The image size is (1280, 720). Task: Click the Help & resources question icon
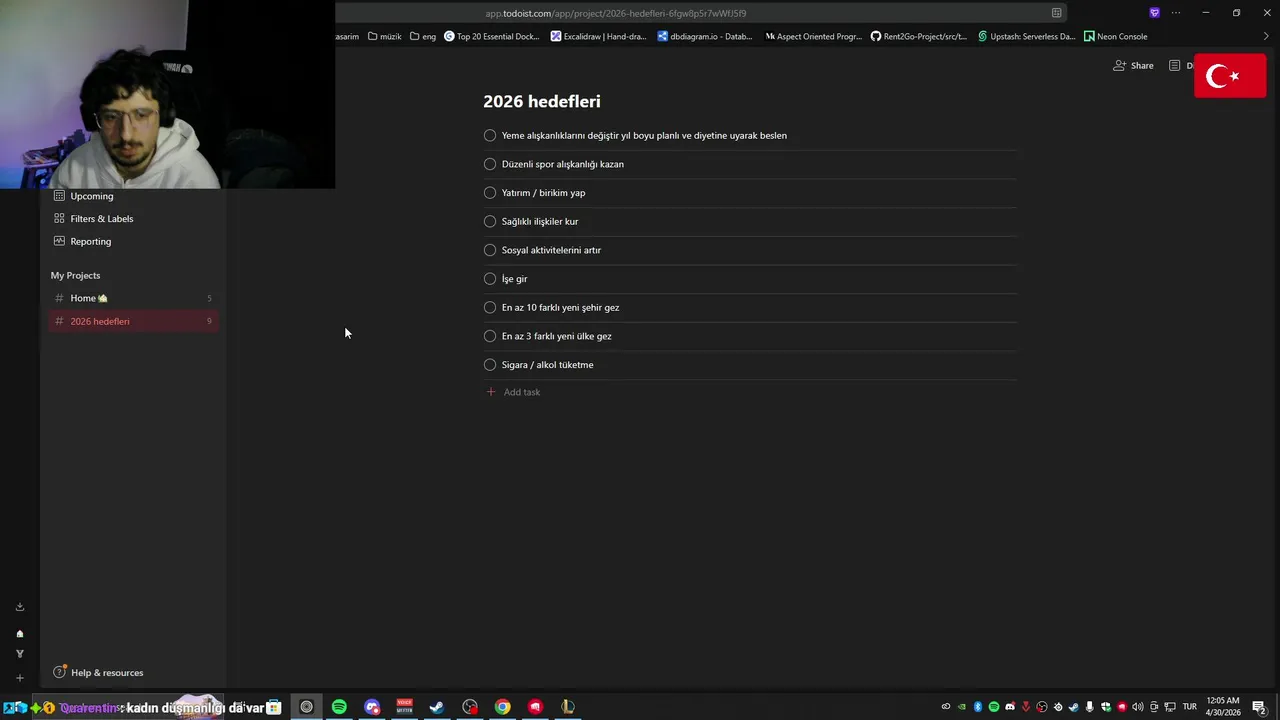pos(59,672)
